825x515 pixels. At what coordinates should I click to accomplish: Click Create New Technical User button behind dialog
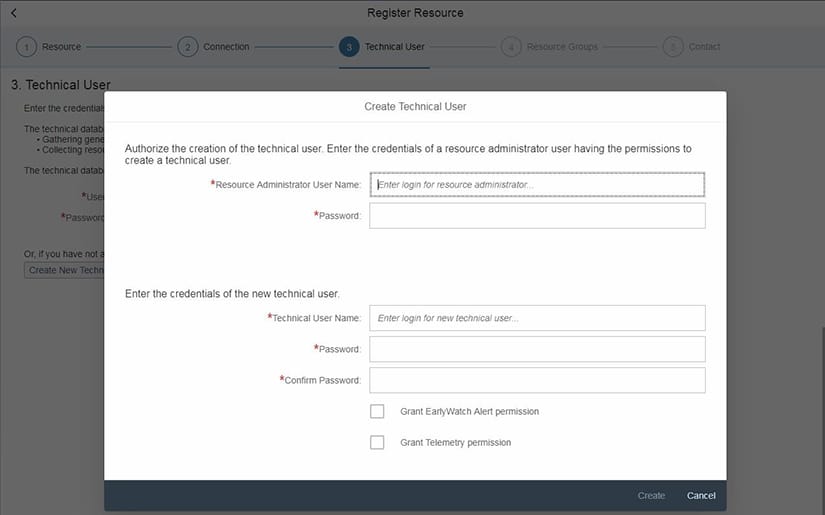(64, 270)
